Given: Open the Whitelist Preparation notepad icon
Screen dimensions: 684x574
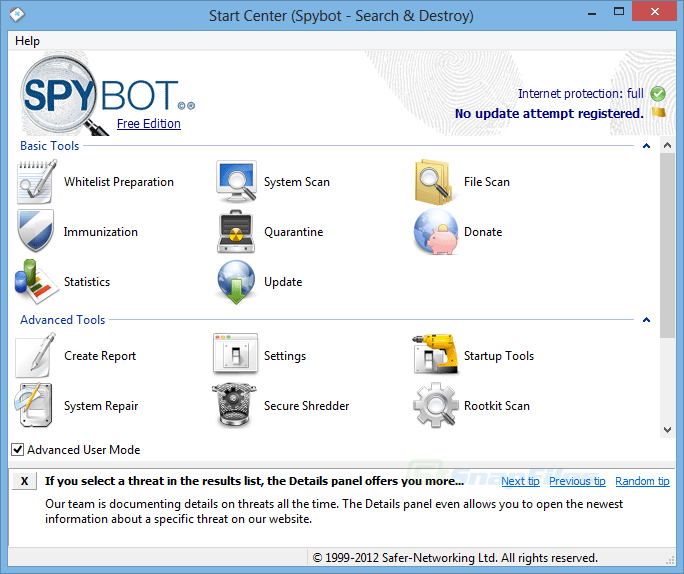Looking at the screenshot, I should point(37,181).
